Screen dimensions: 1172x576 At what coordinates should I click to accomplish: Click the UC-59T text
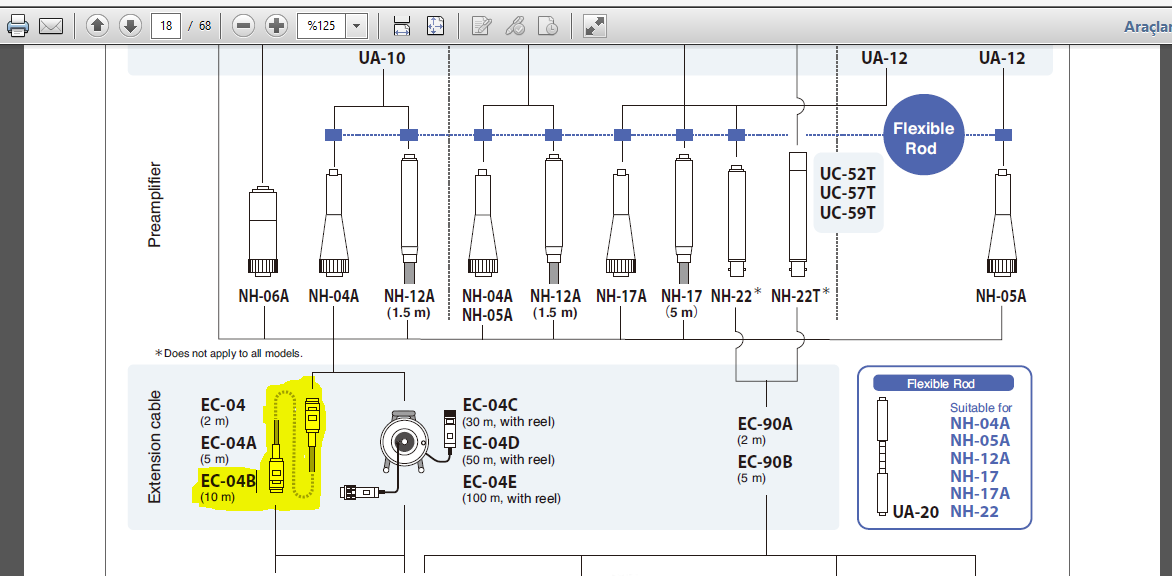pos(848,212)
